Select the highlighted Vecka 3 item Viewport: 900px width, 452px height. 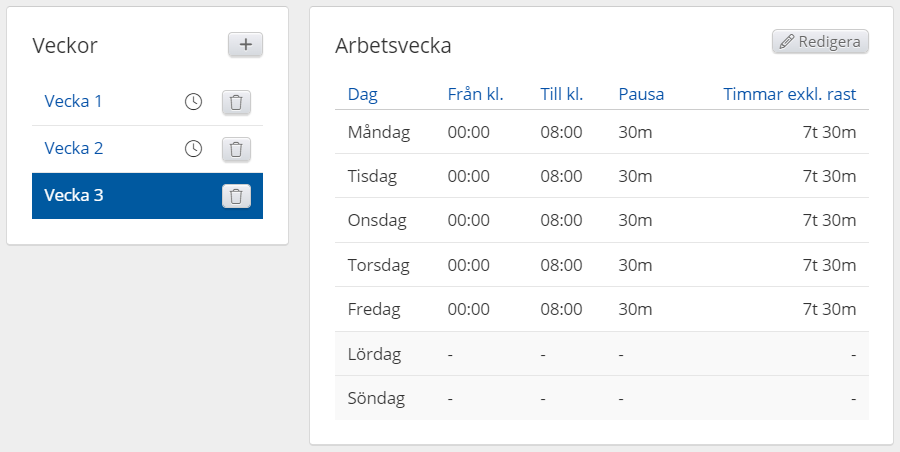coord(74,195)
